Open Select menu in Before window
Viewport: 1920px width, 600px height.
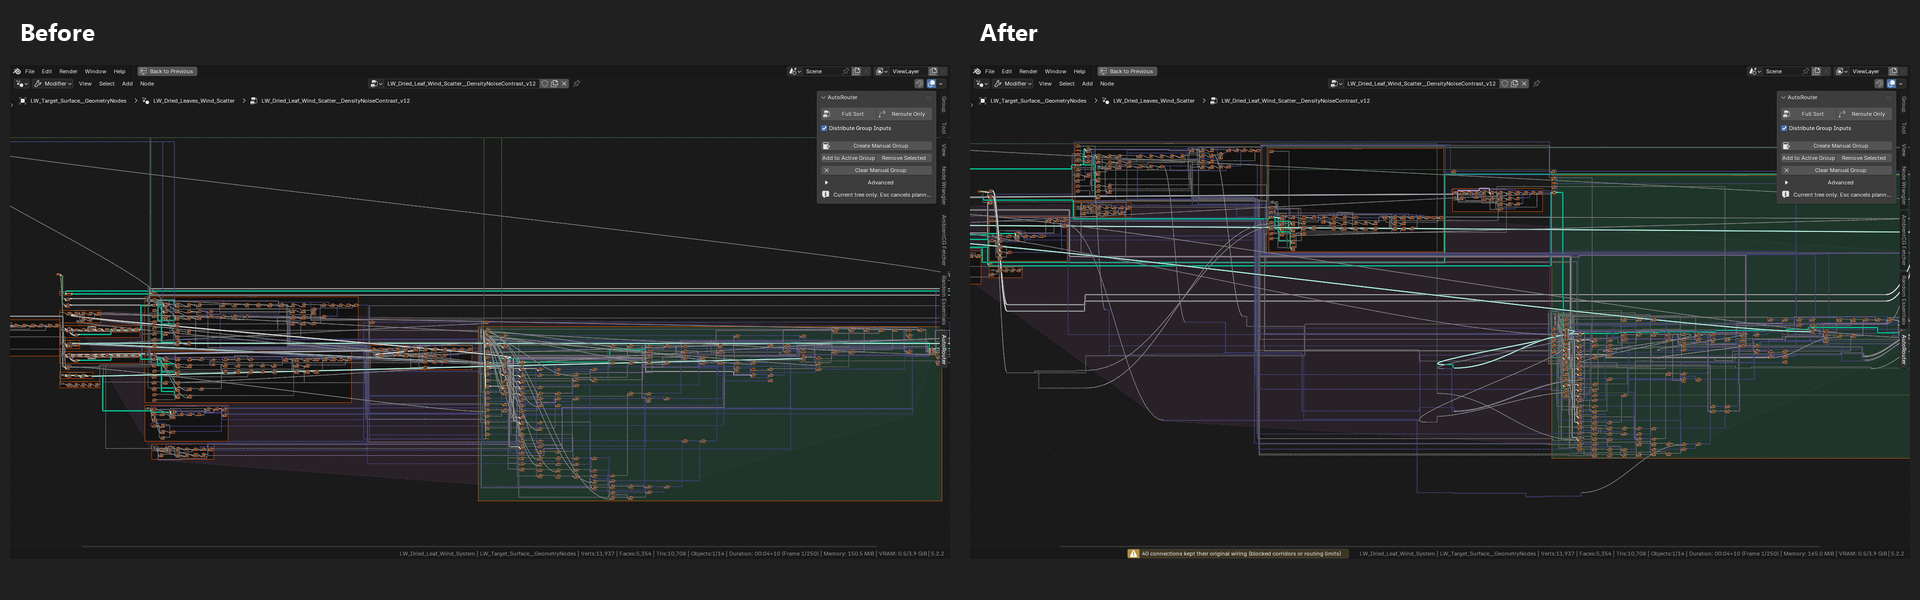point(107,84)
